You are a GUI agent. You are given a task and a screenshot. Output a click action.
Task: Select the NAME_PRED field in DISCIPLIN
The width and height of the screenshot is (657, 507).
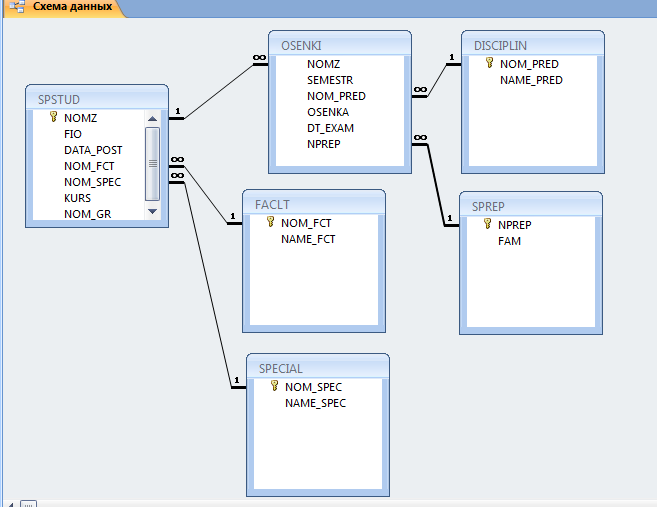pos(531,80)
